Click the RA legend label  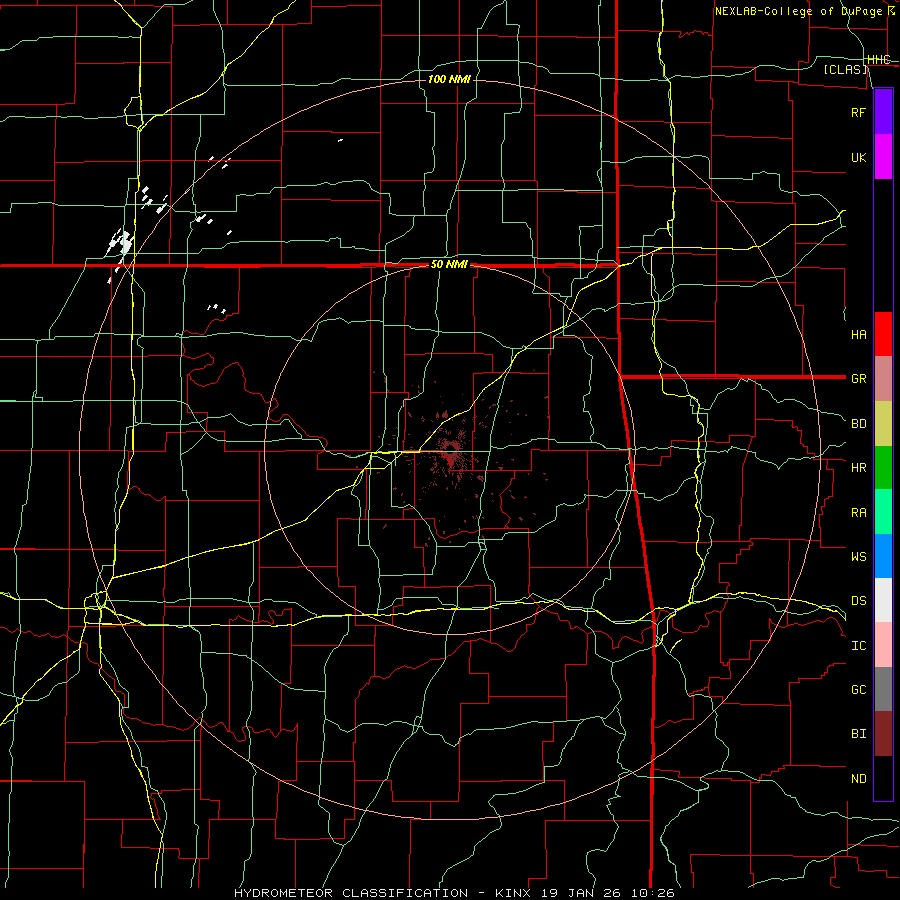[859, 512]
